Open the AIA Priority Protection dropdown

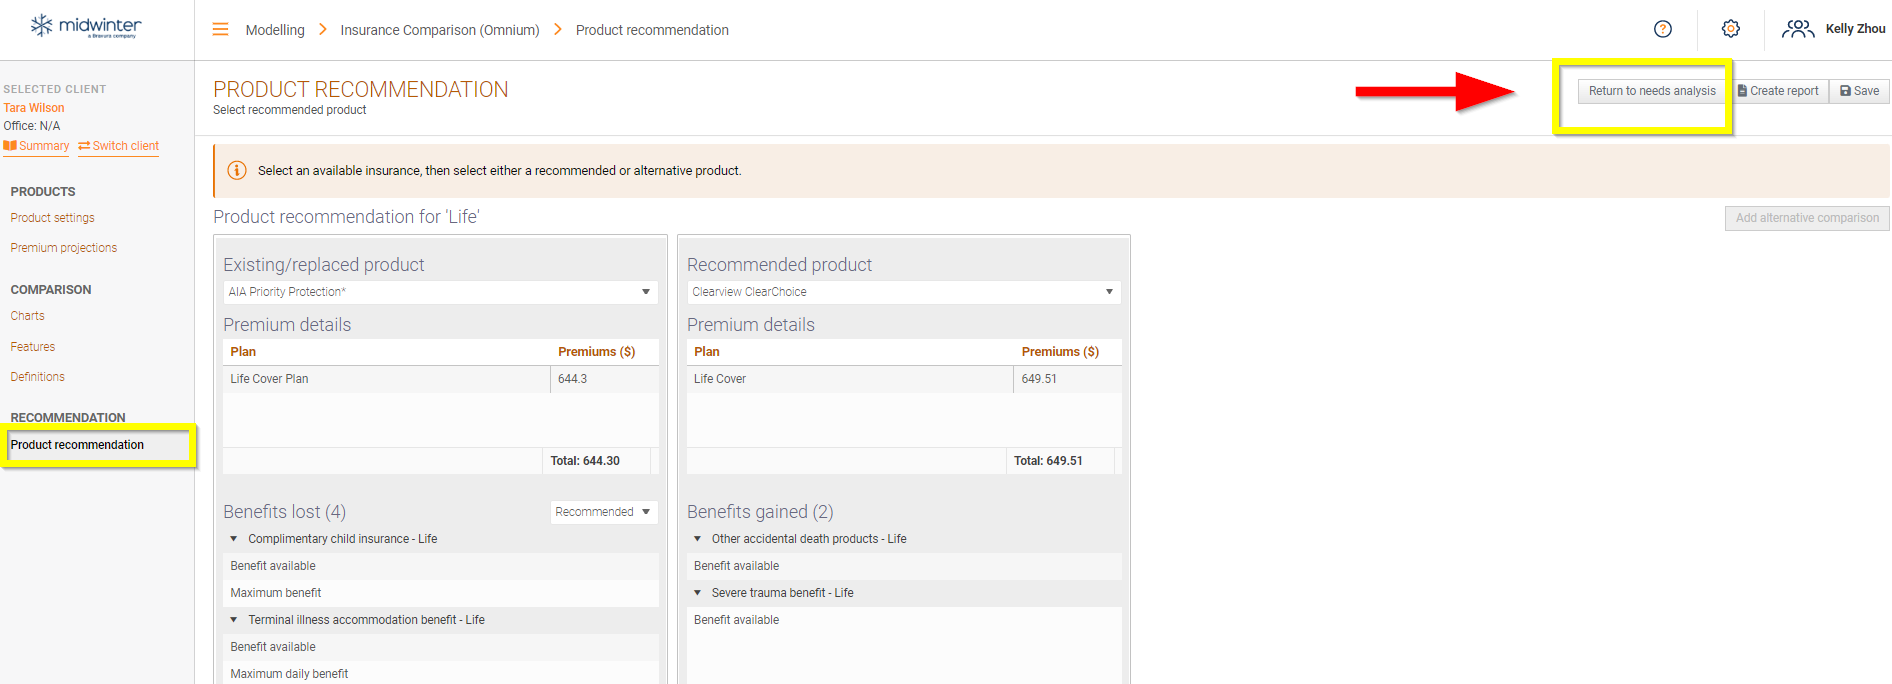440,292
